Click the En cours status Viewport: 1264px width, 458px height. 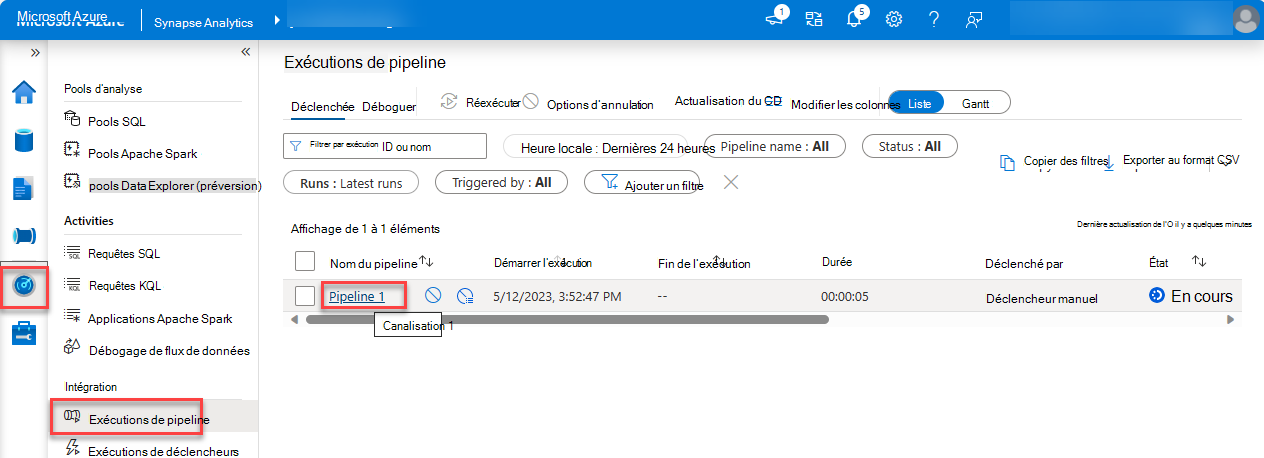point(1191,296)
